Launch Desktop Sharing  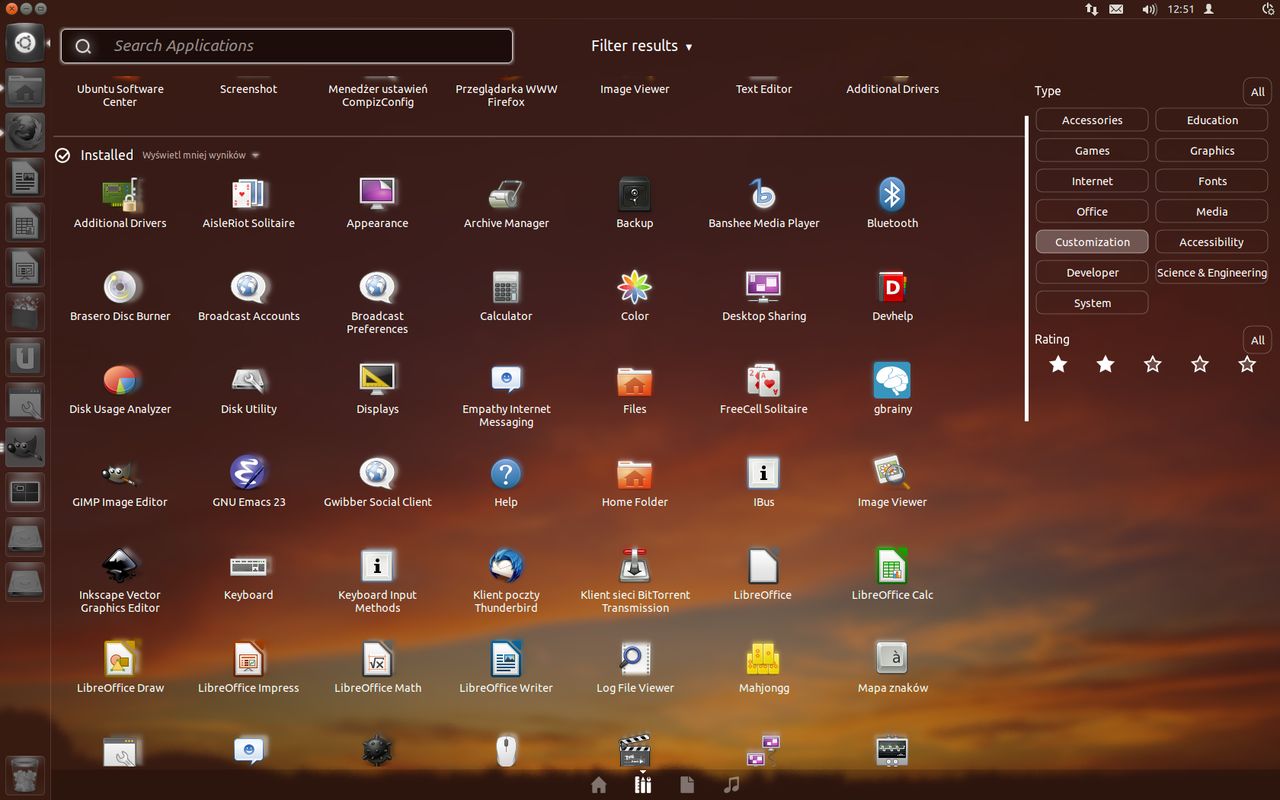pyautogui.click(x=764, y=296)
